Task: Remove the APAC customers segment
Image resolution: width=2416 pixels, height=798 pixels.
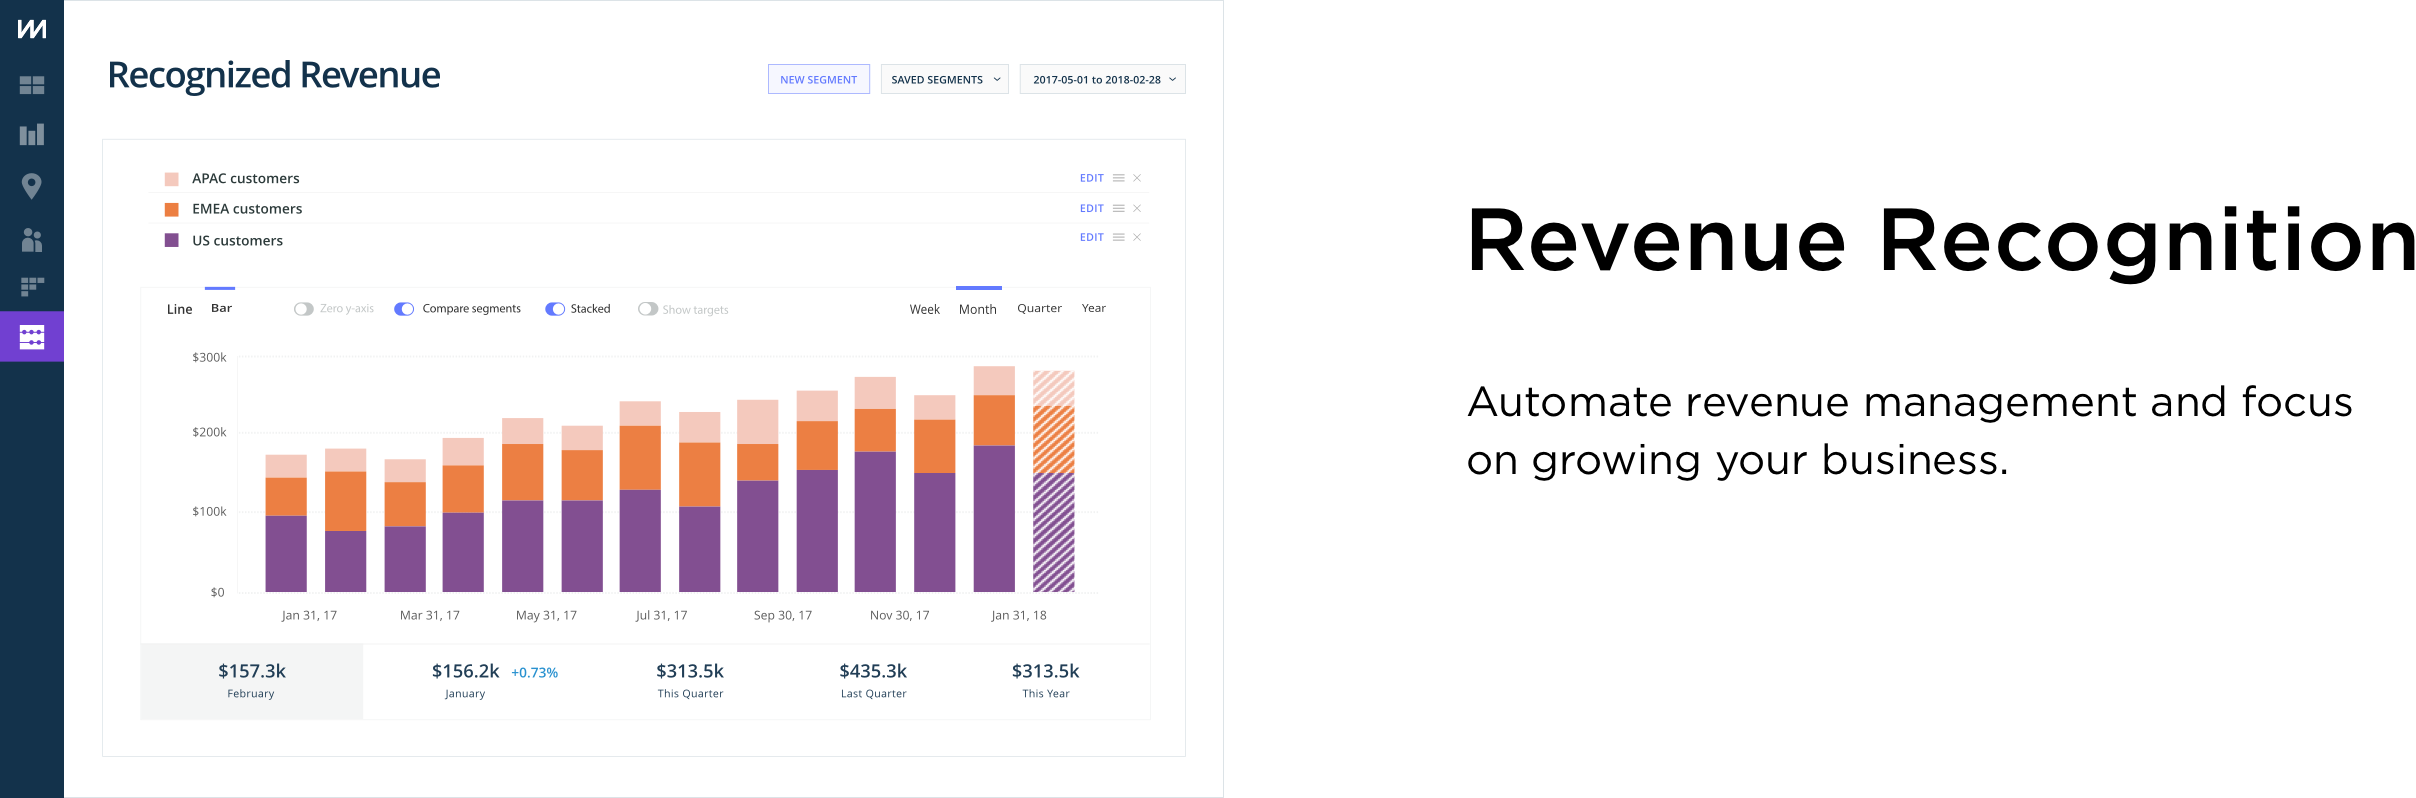Action: [1137, 178]
